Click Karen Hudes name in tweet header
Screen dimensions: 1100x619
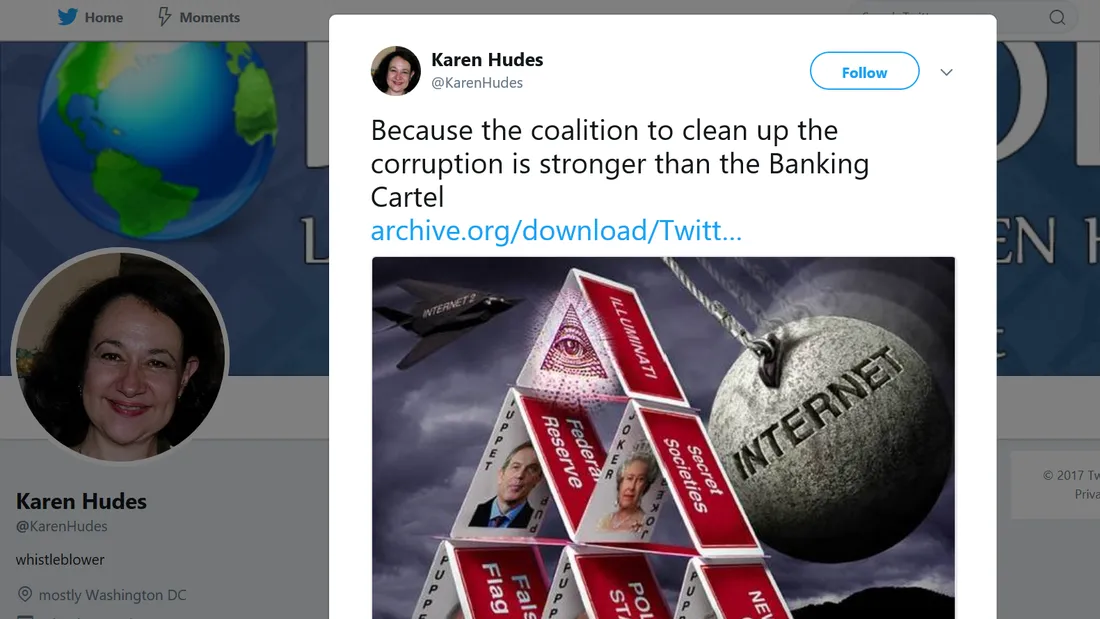[487, 60]
